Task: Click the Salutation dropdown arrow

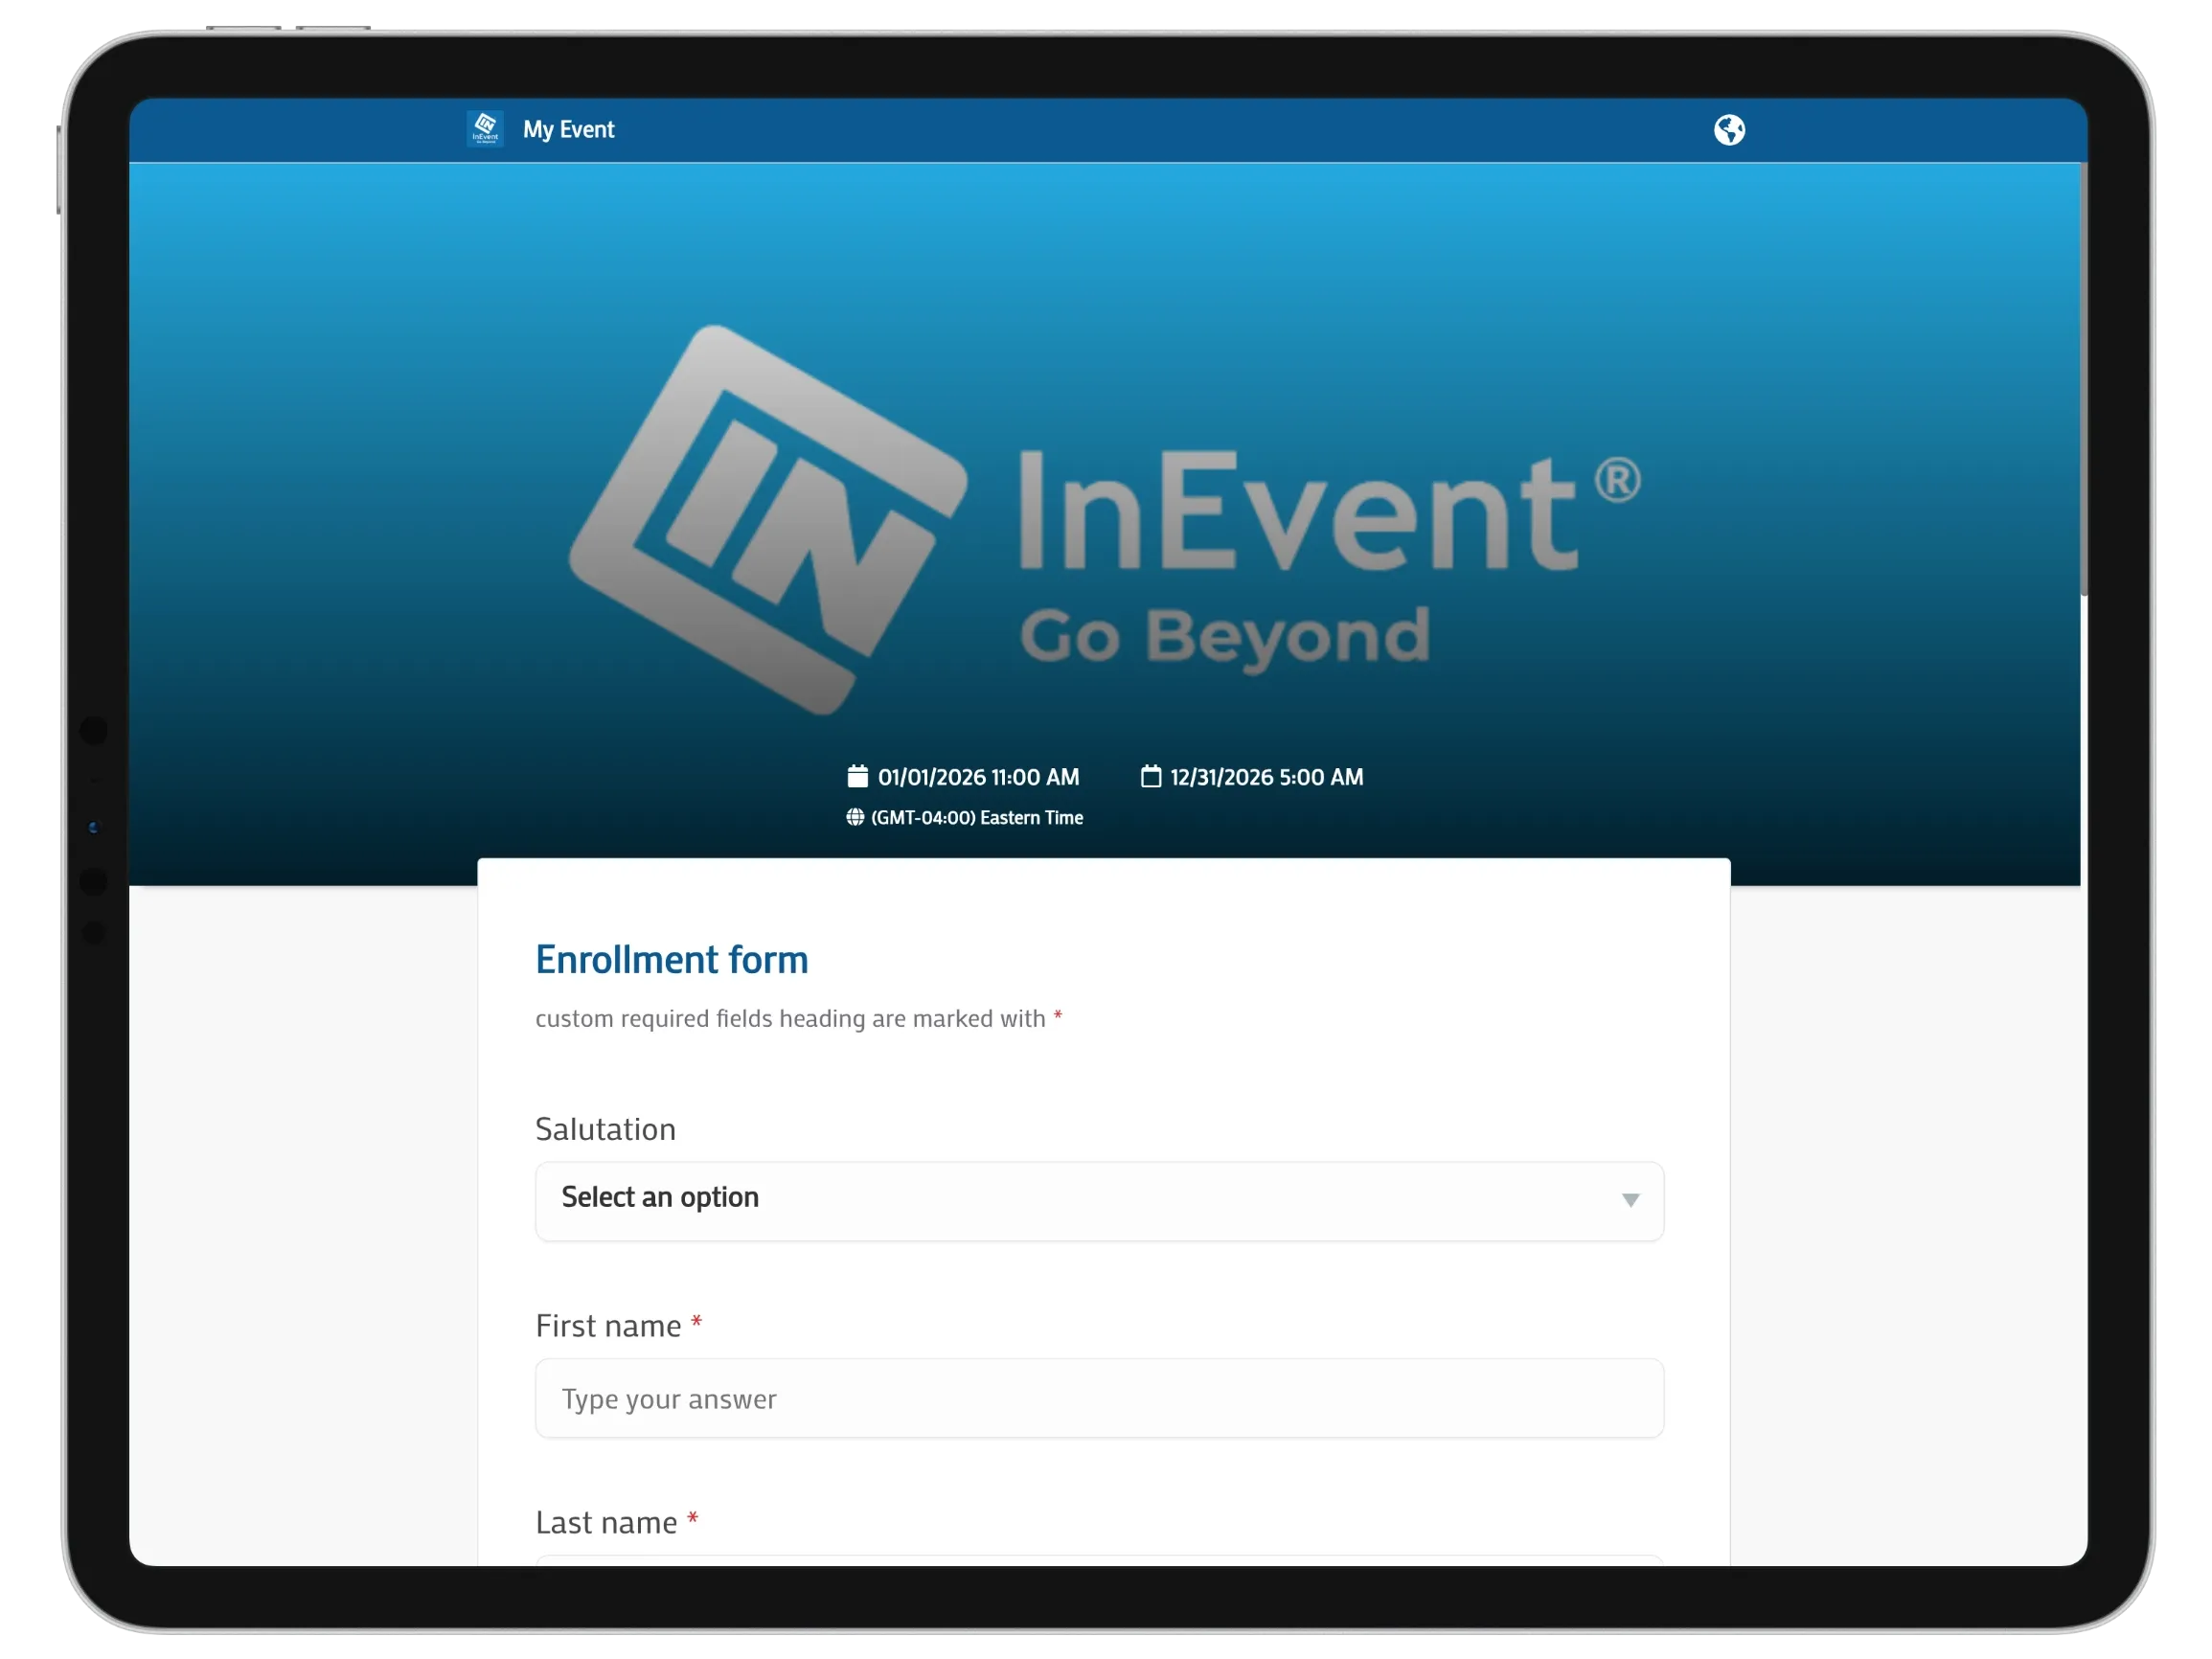Action: 1630,1200
